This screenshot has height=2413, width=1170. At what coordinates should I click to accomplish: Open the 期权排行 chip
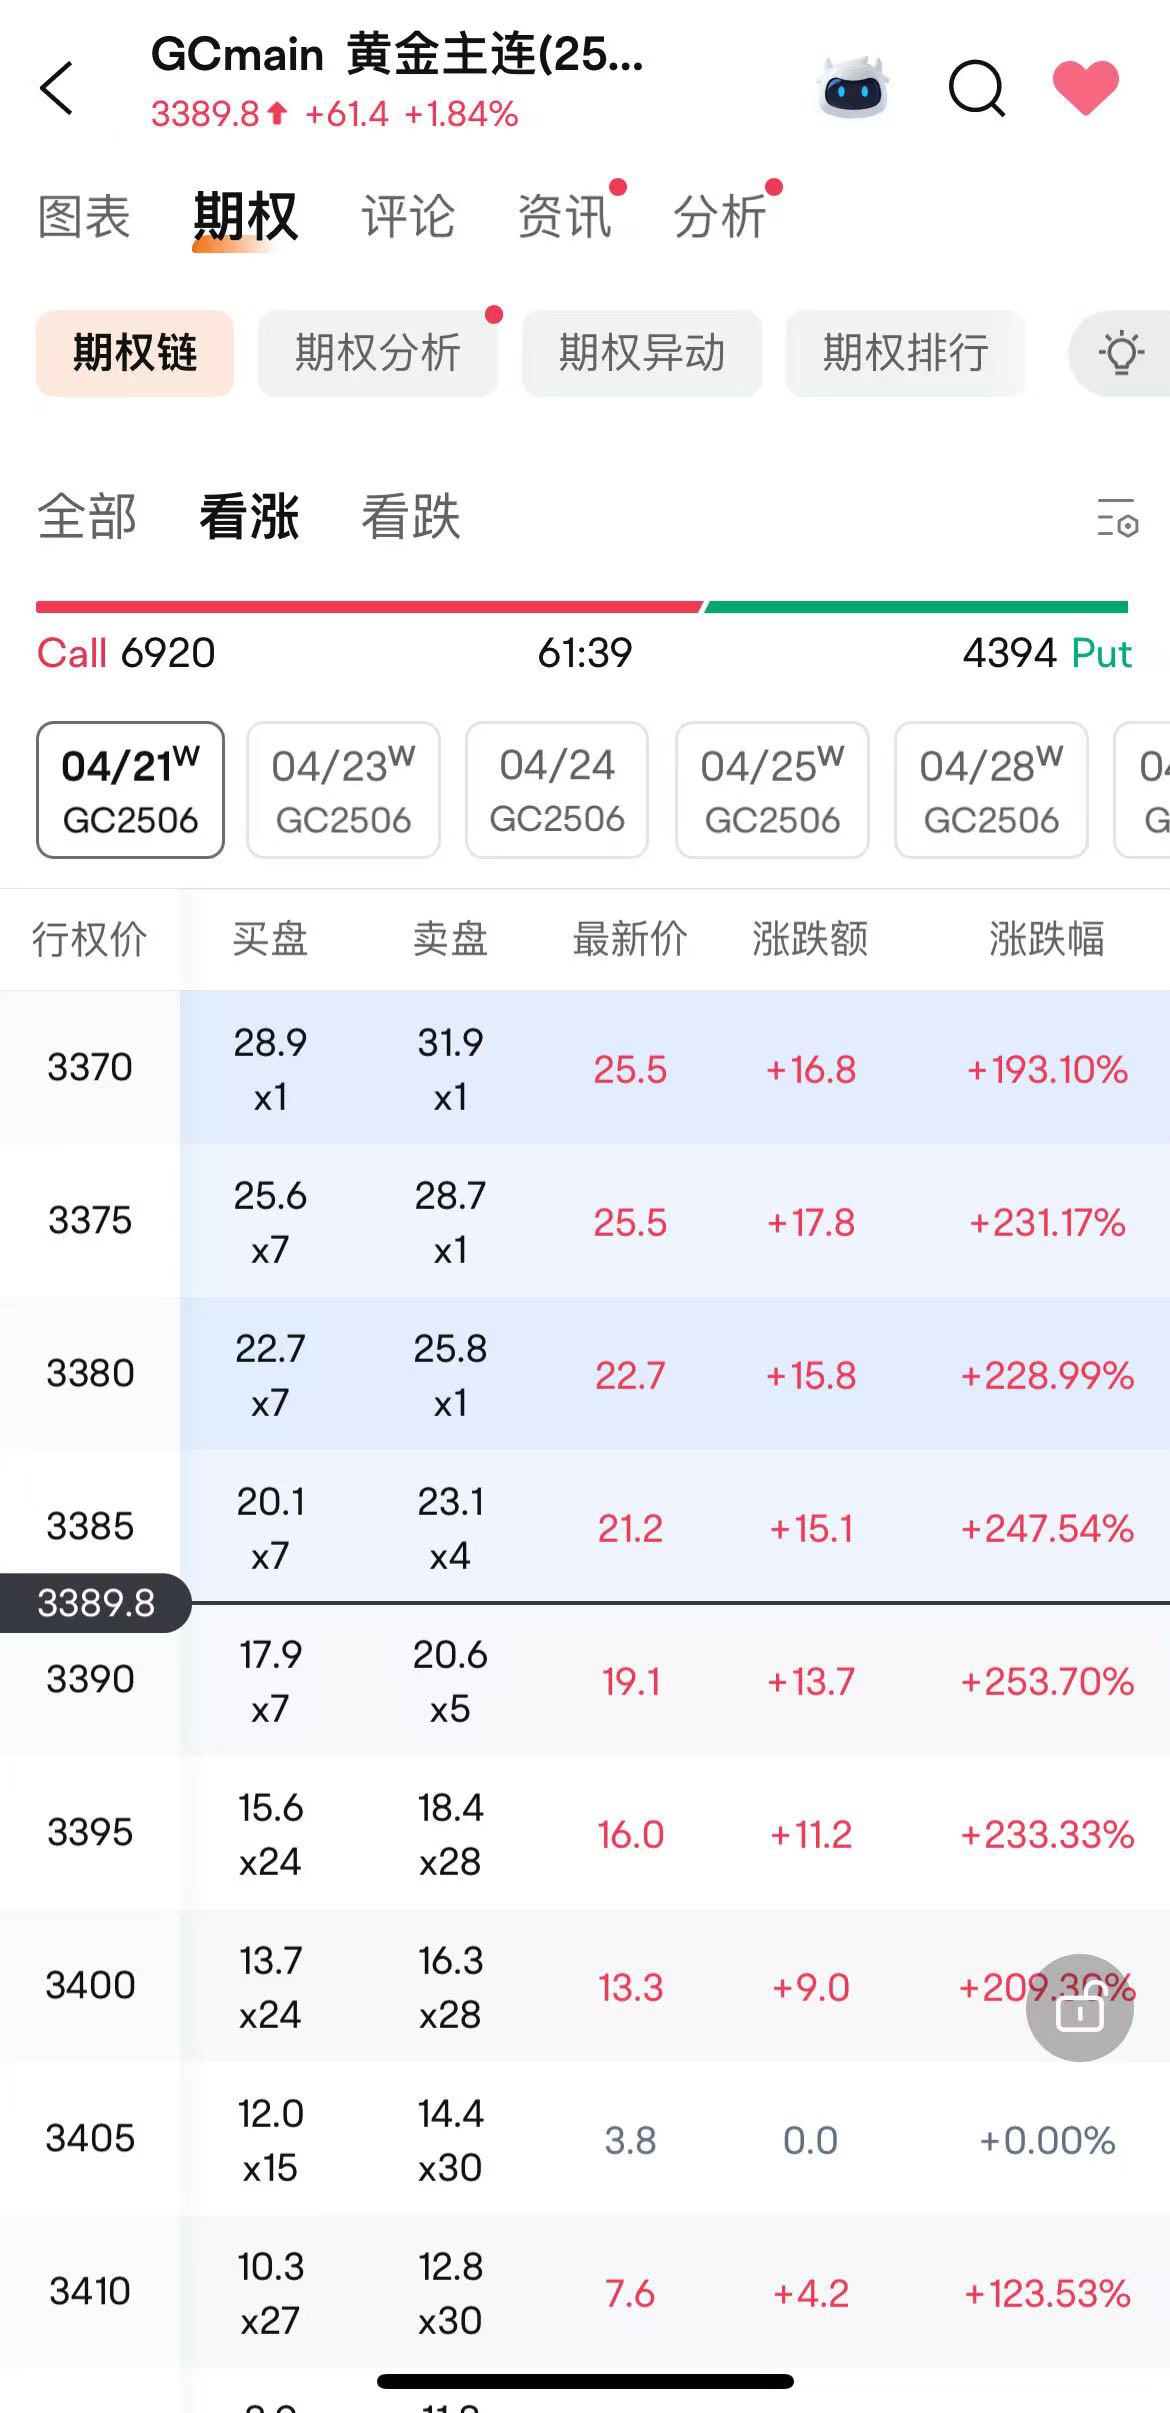click(905, 353)
